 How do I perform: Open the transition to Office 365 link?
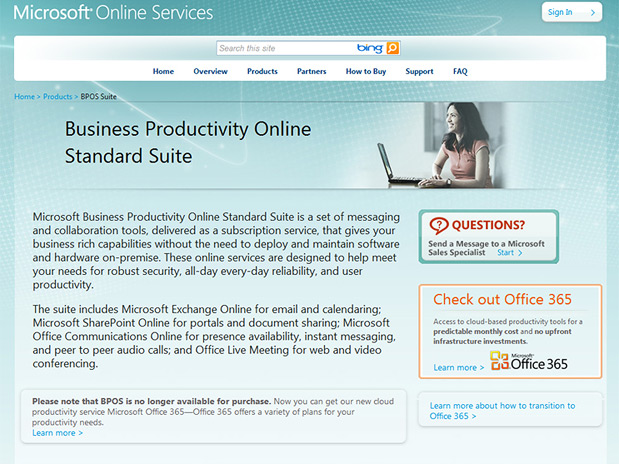pos(502,410)
